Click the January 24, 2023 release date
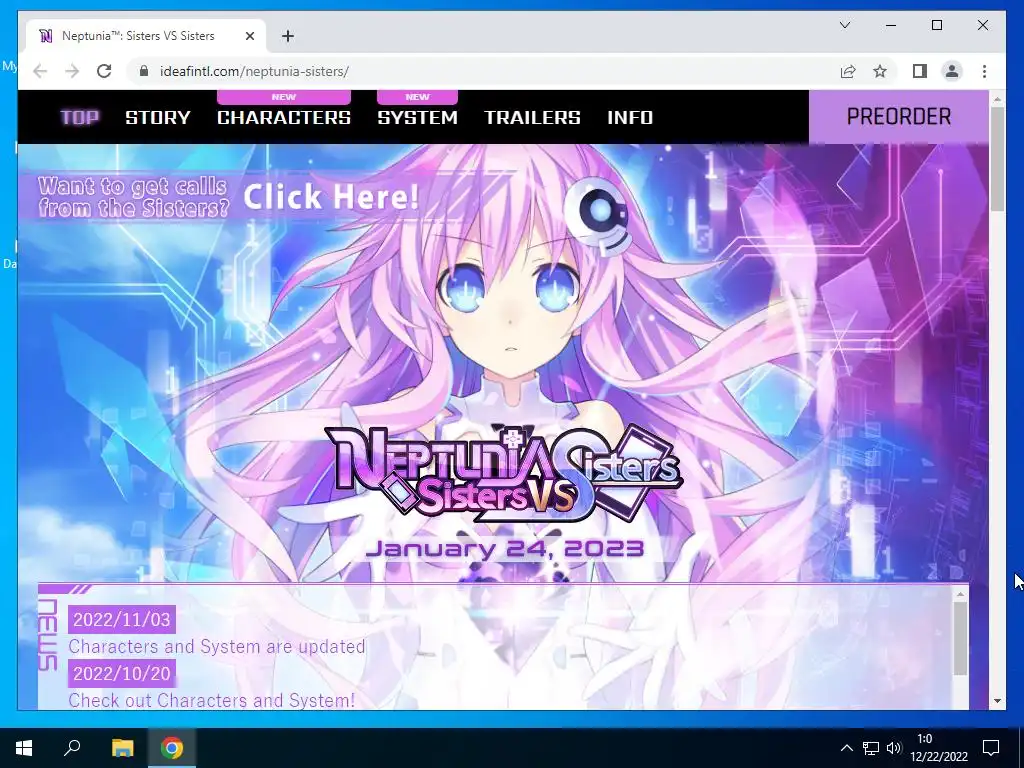This screenshot has height=768, width=1024. (505, 549)
